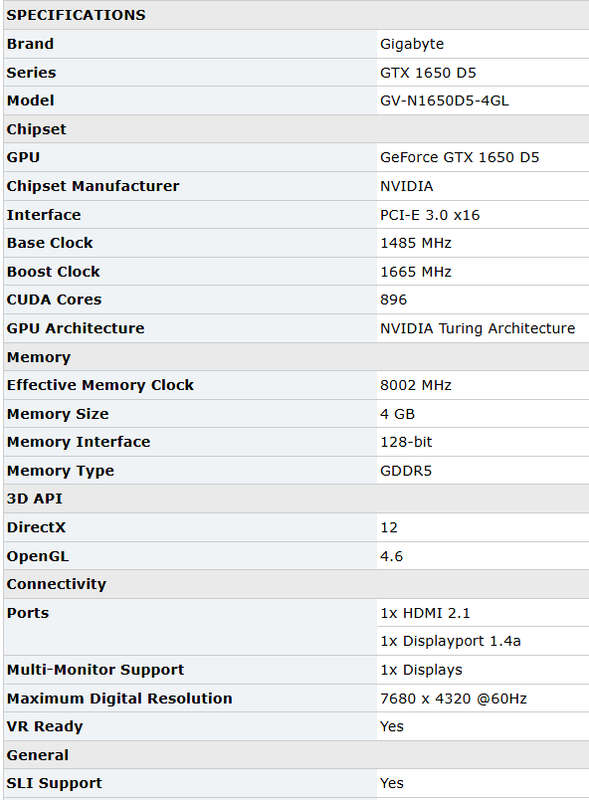
Task: Click the VR Ready label
Action: pos(44,727)
